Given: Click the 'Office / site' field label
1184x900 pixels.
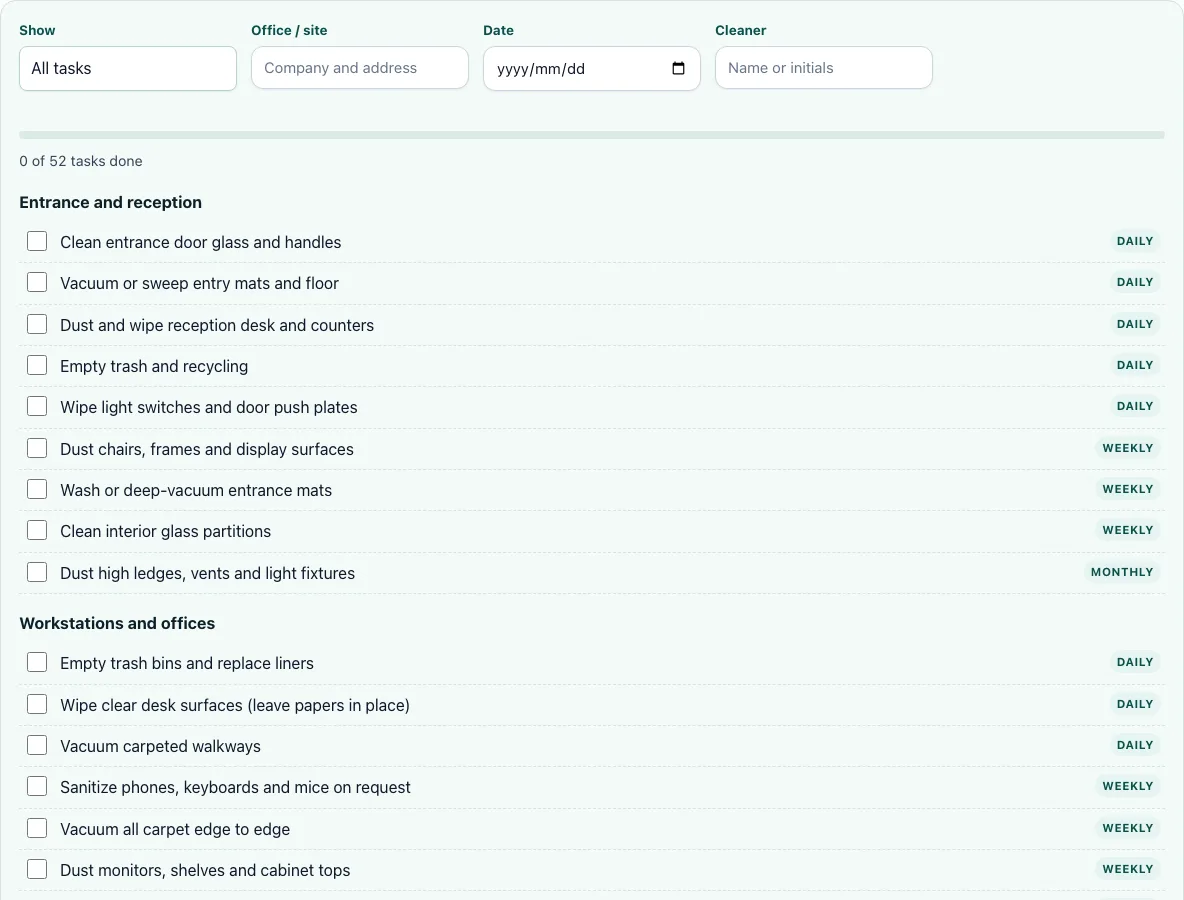Looking at the screenshot, I should (x=289, y=30).
